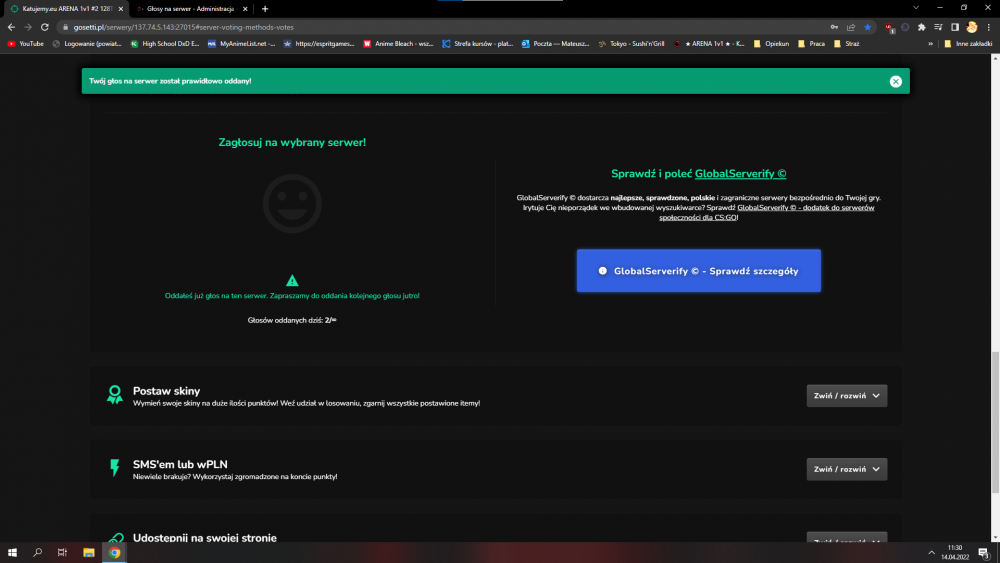Click the SMS'em lub wPLN title

coord(180,464)
